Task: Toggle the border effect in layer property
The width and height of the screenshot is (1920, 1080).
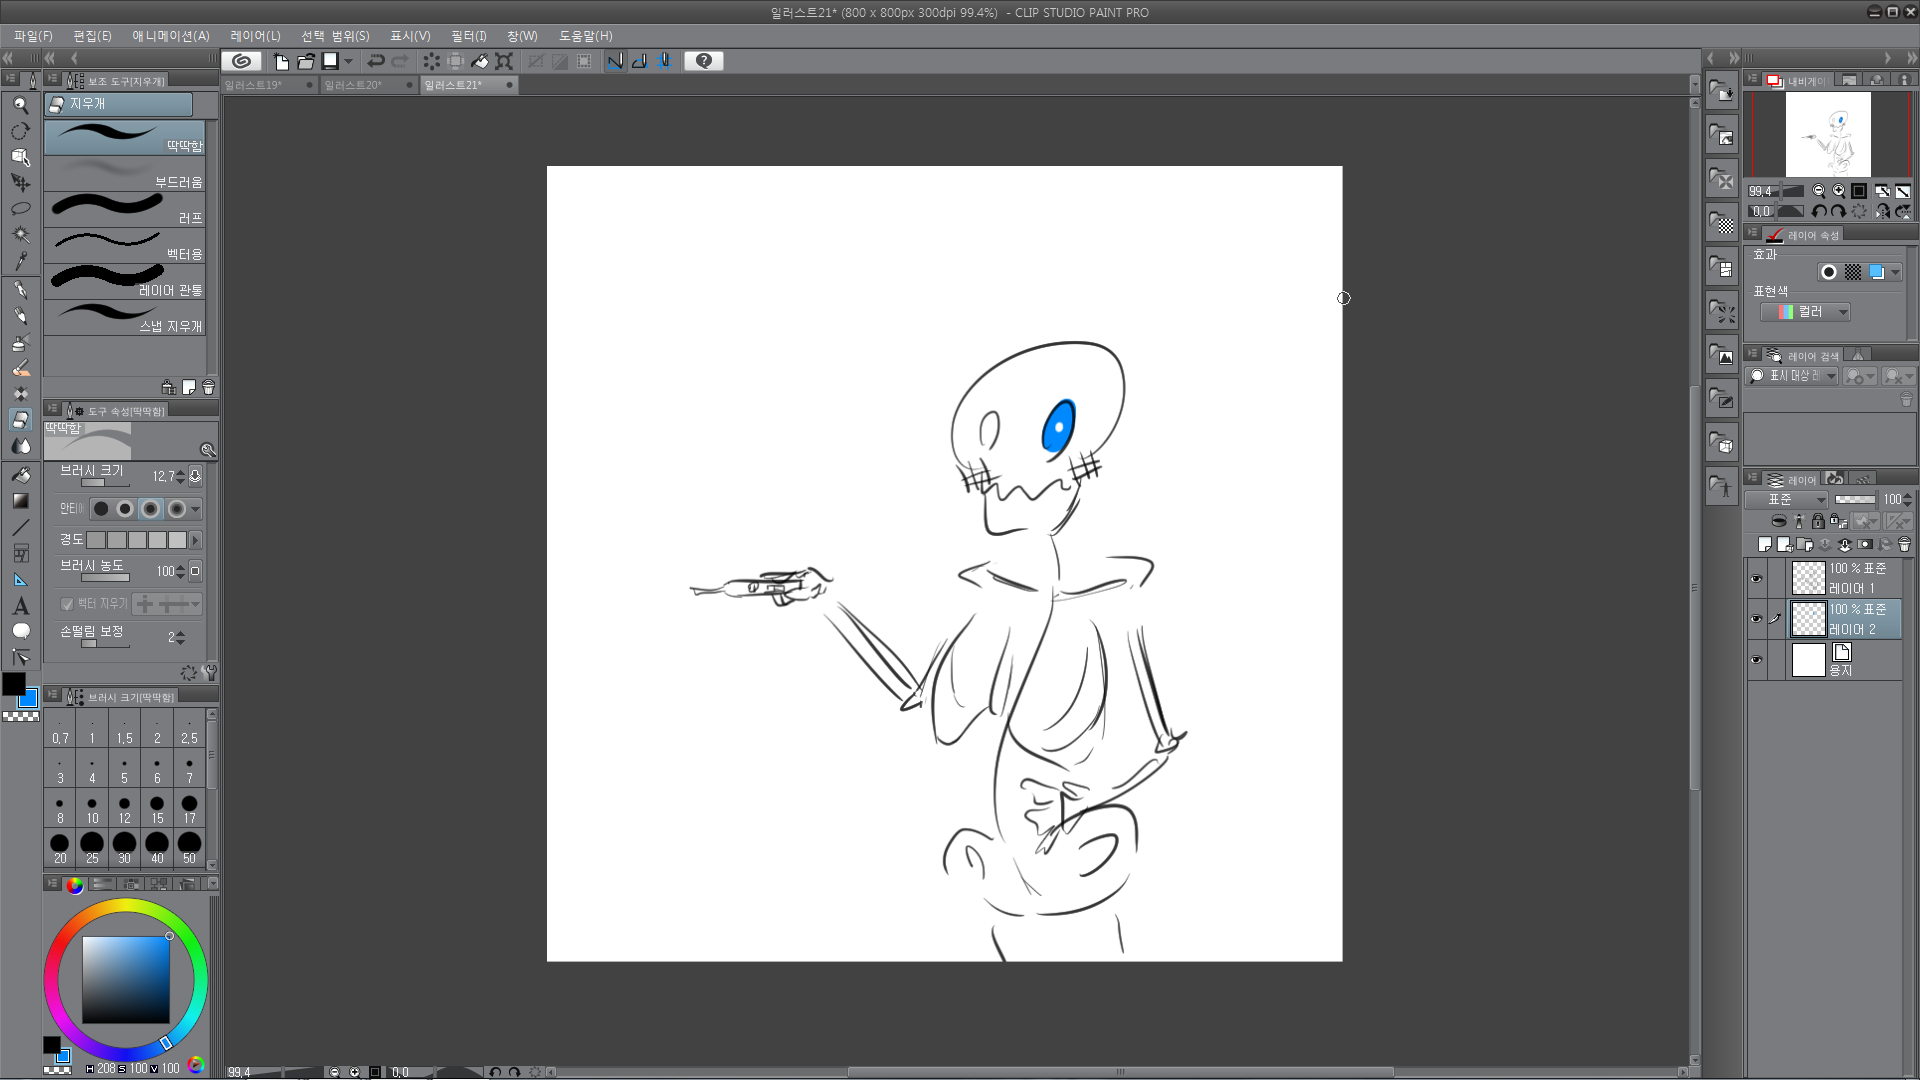Action: [x=1829, y=272]
